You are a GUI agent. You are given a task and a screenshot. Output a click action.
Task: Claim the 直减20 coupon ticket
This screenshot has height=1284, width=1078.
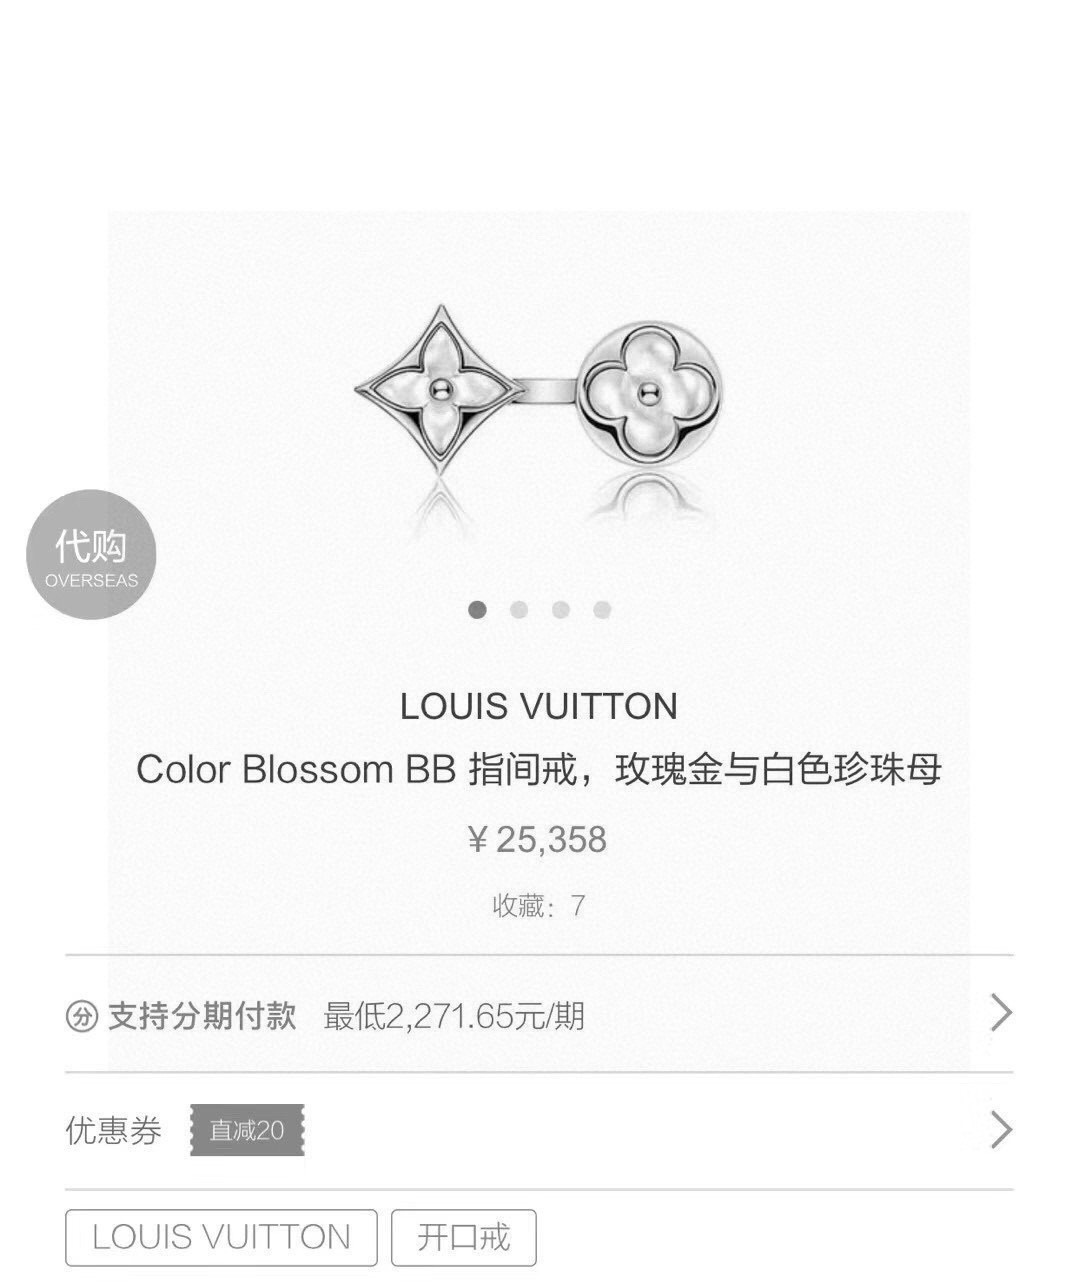coord(247,1131)
